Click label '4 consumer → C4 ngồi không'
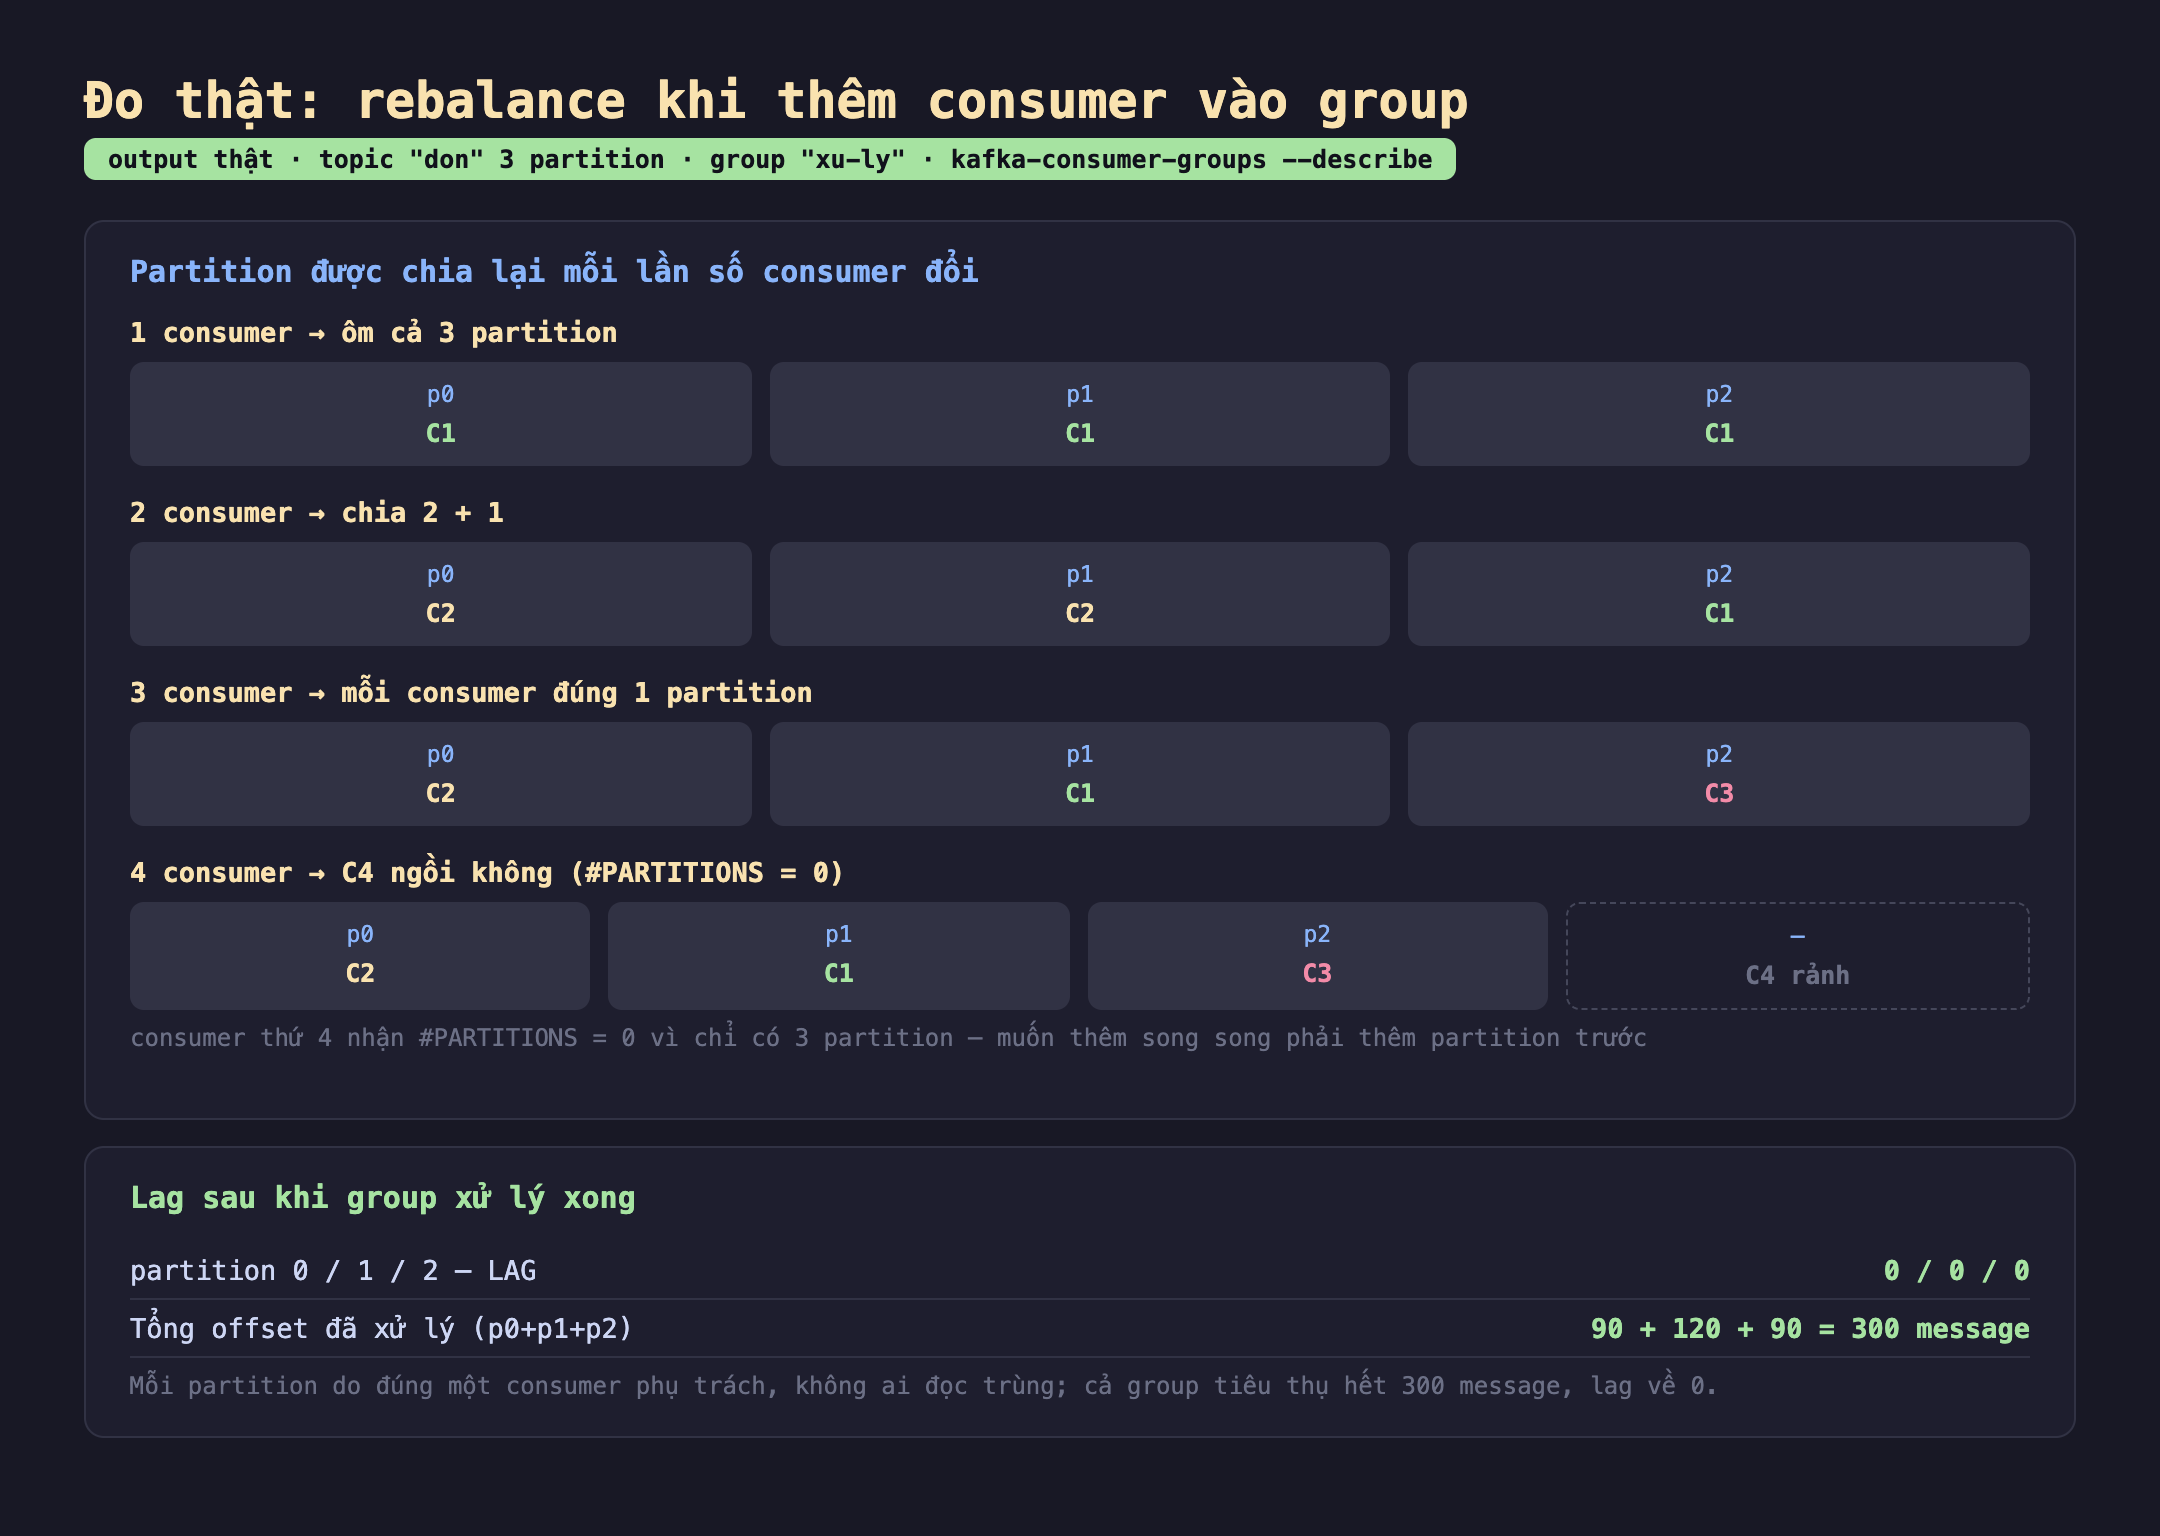2160x1536 pixels. click(x=487, y=872)
